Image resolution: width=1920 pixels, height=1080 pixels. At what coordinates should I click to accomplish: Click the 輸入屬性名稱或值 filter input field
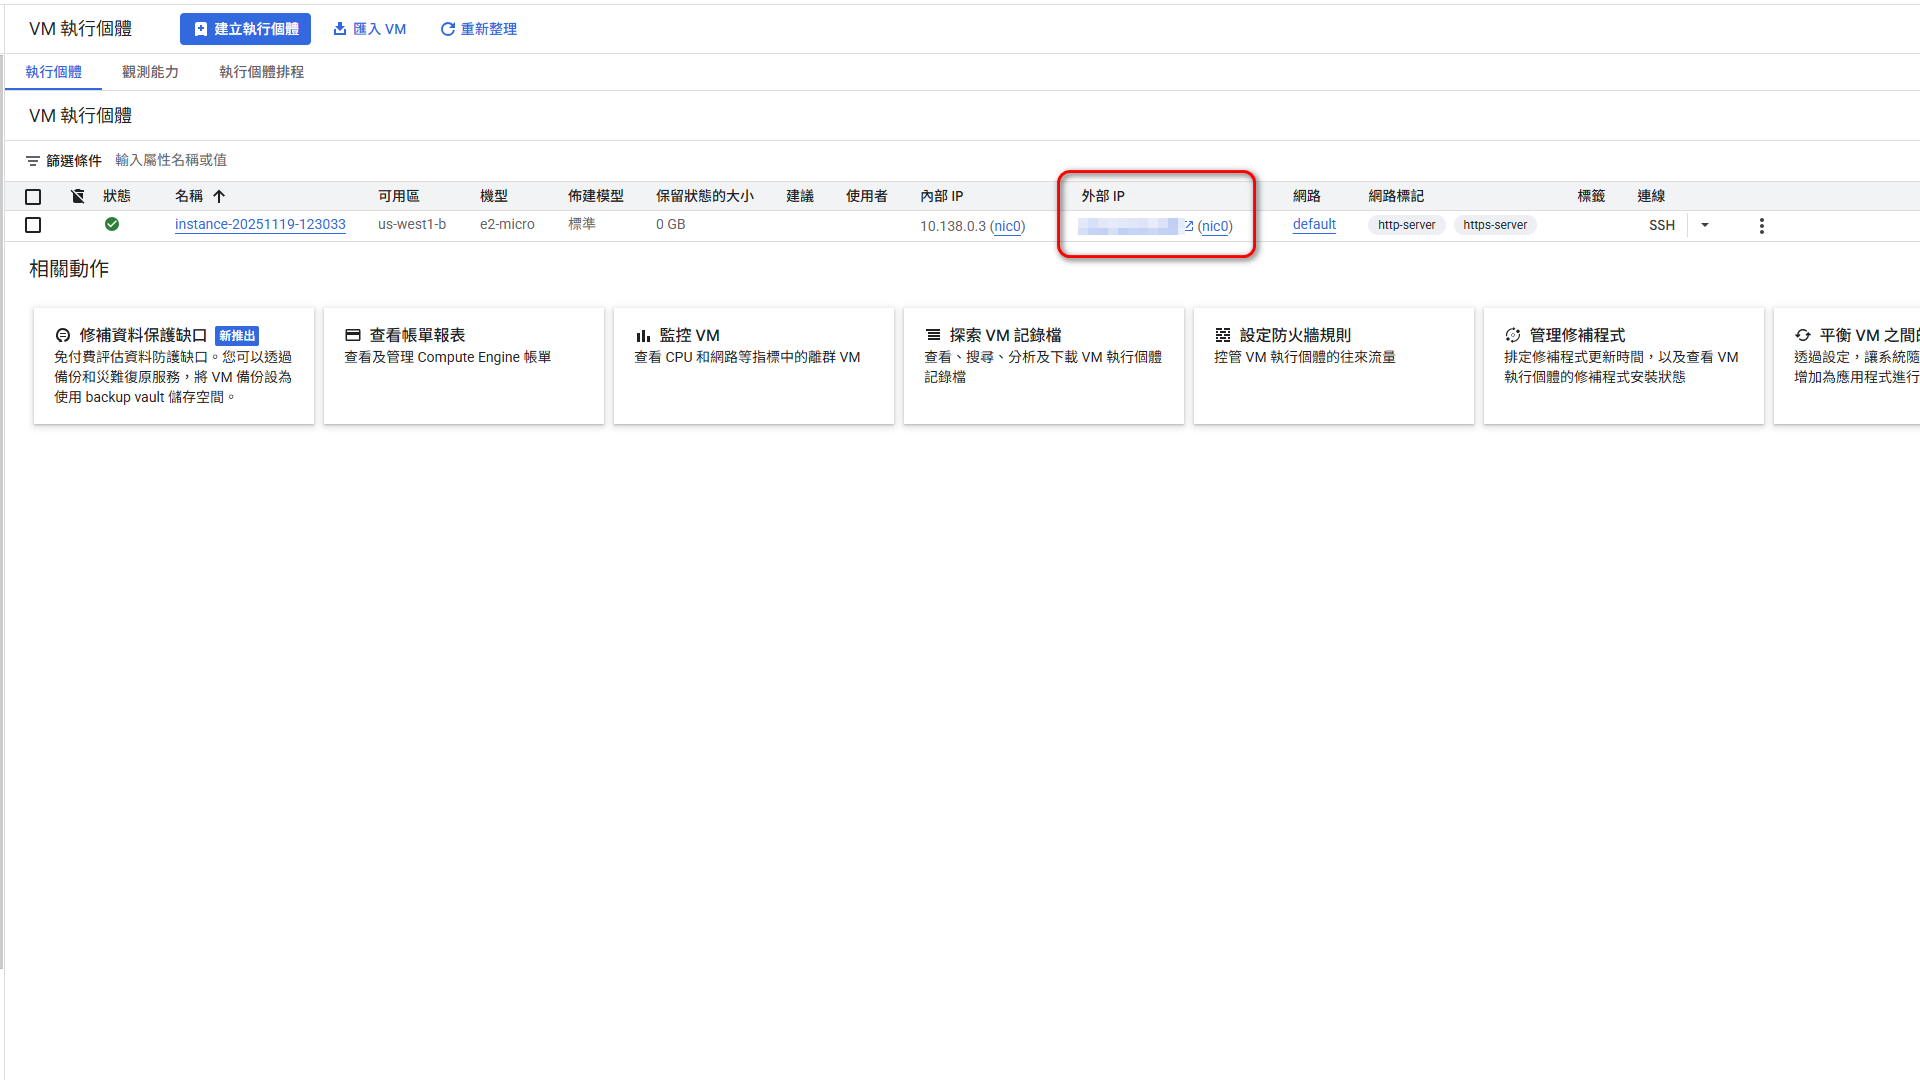(x=171, y=160)
